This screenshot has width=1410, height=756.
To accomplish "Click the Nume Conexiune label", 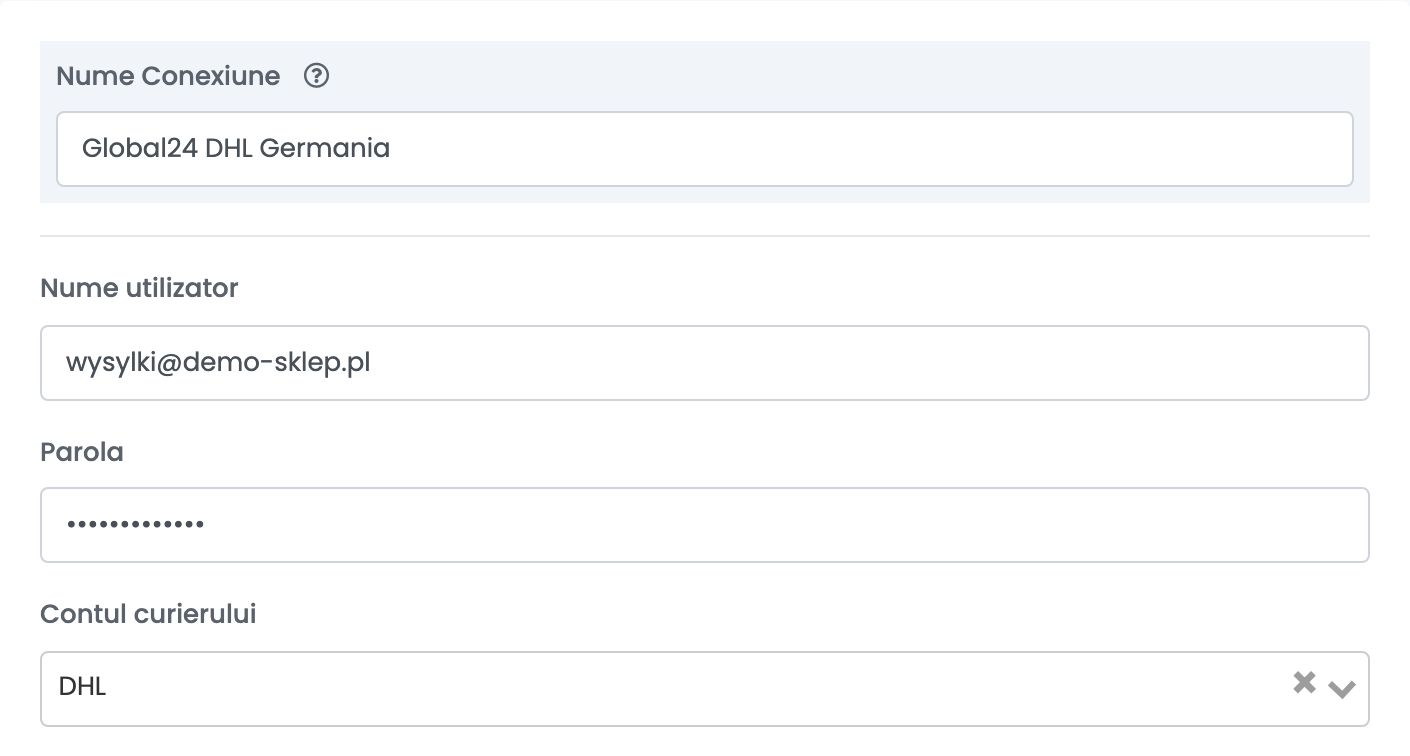I will [x=168, y=76].
